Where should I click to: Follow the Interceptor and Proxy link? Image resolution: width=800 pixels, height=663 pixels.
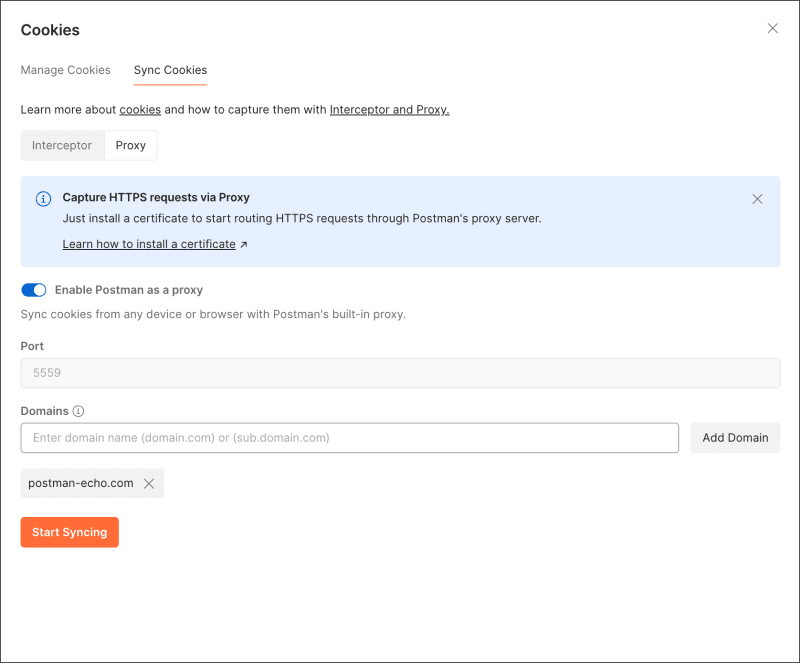point(389,110)
